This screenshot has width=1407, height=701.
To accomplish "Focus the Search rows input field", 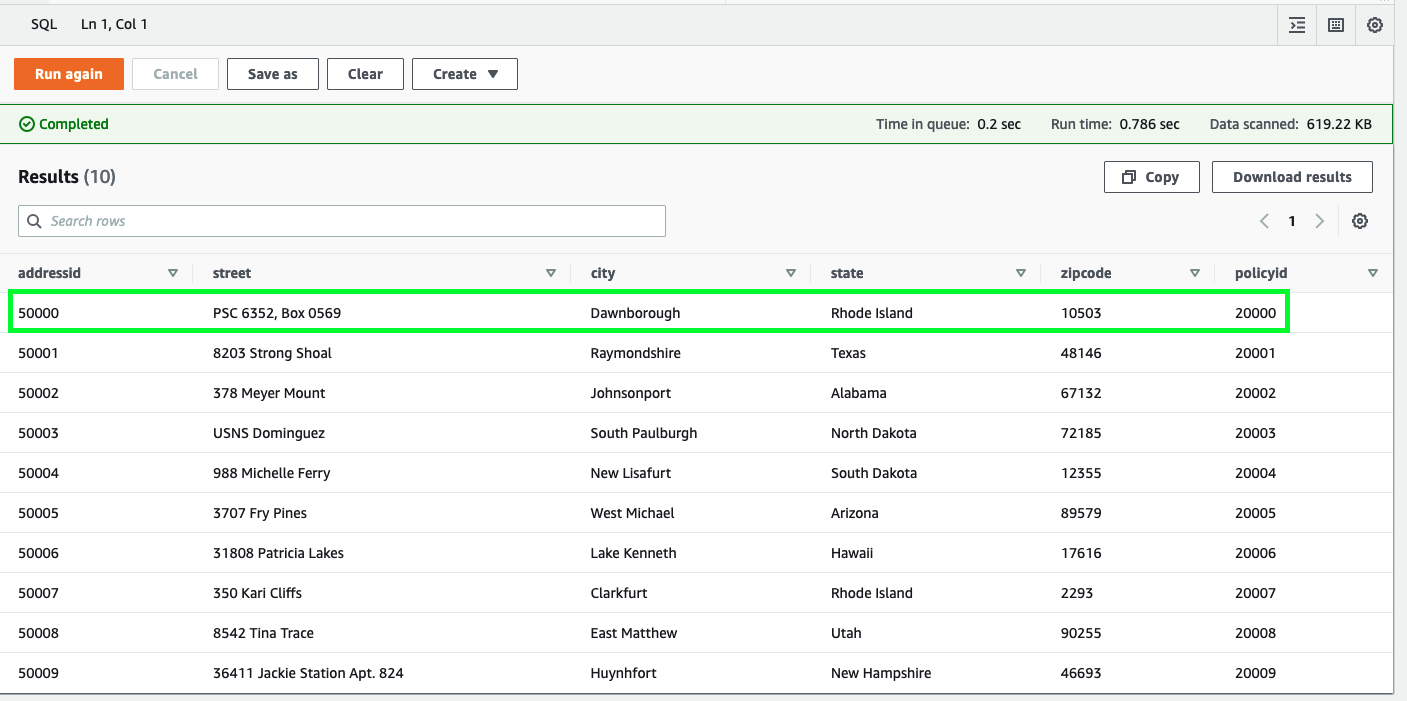I will [342, 221].
